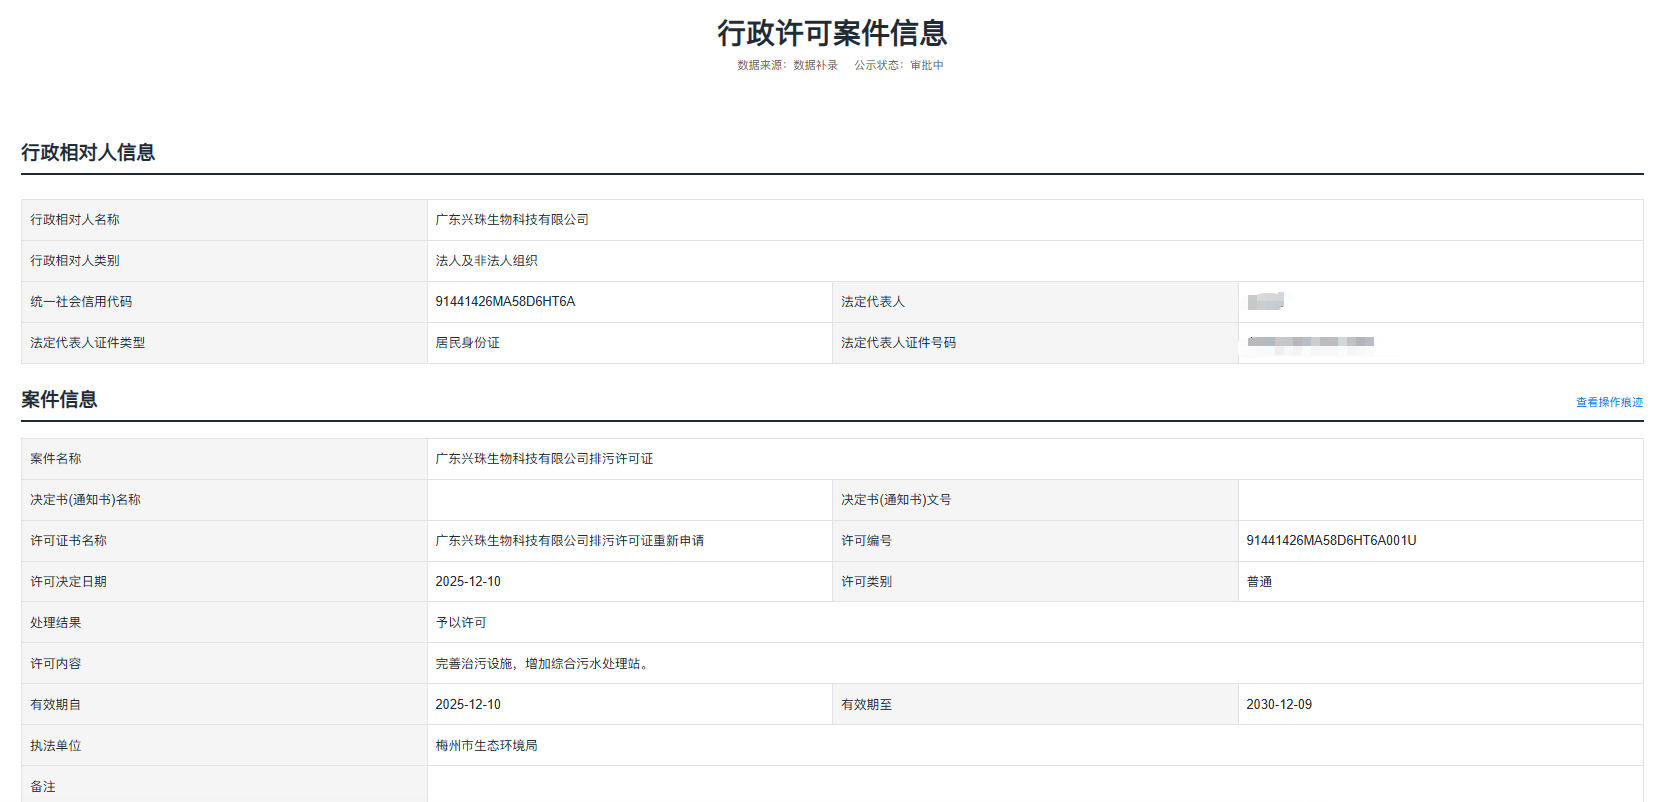
Task: Click the 许可决定日期 value 2025-12-10
Action: coord(468,582)
